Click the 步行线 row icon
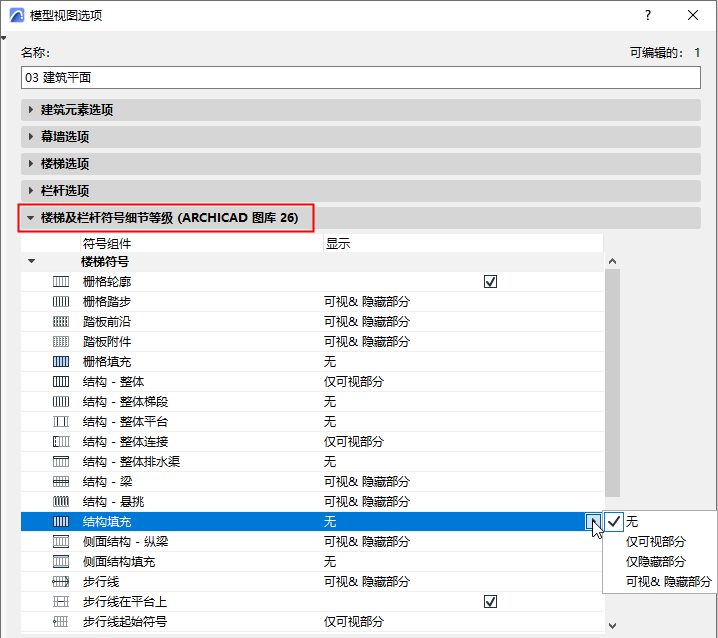Image resolution: width=718 pixels, height=638 pixels. coord(61,582)
